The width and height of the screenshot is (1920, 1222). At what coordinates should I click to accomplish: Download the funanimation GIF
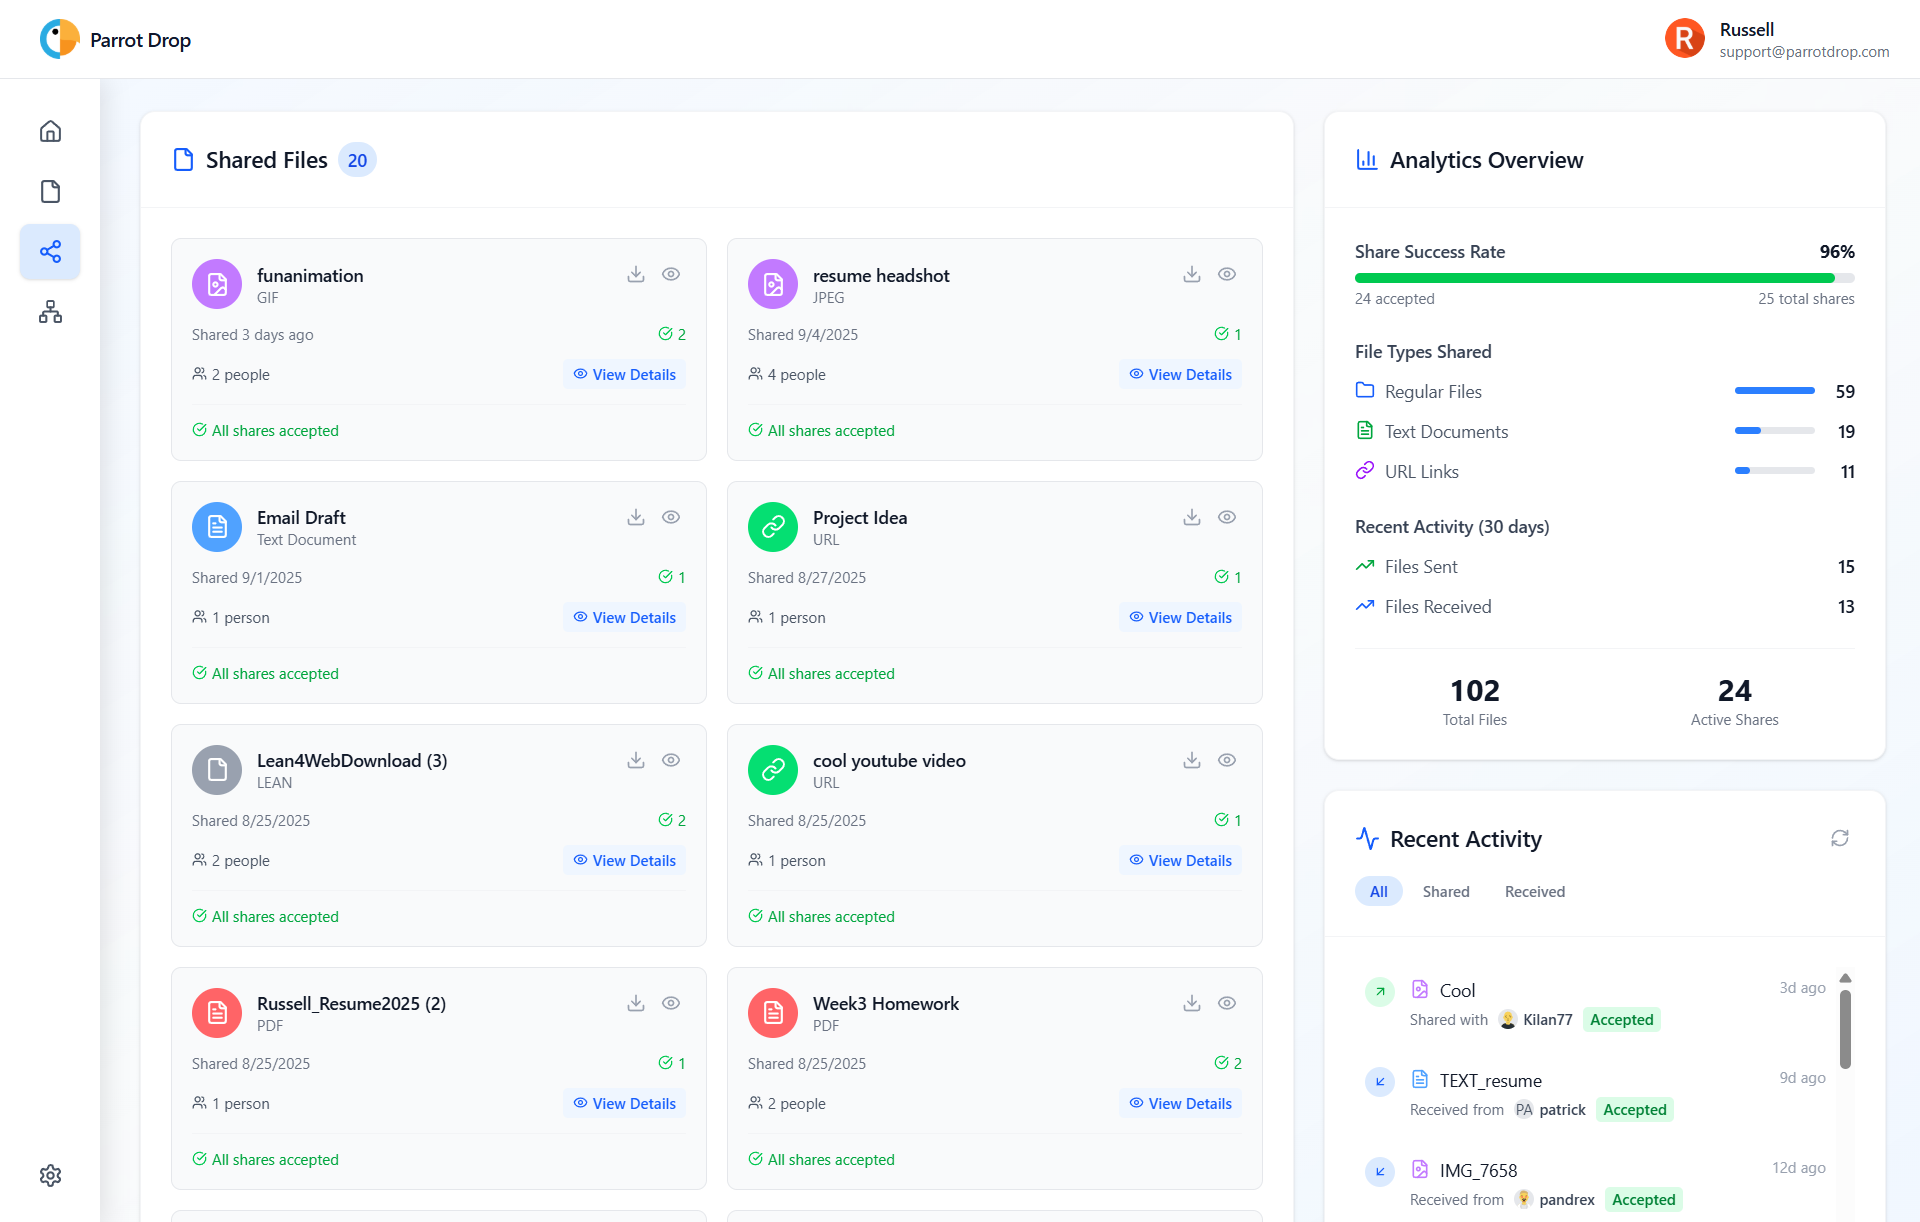coord(636,273)
